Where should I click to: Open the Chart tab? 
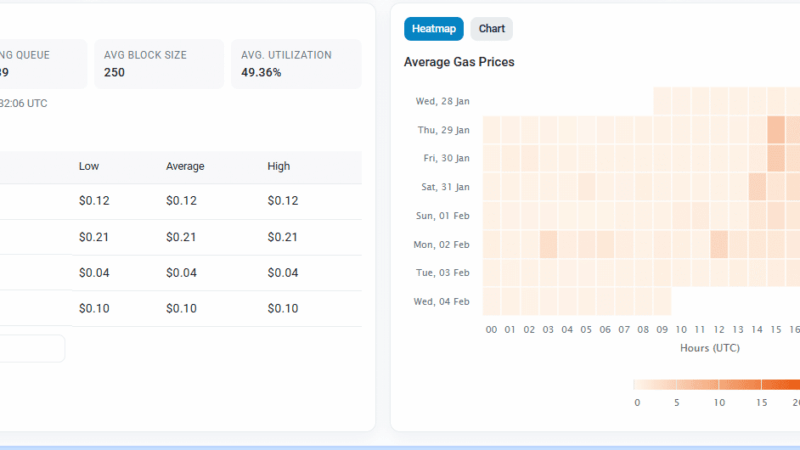pyautogui.click(x=491, y=29)
